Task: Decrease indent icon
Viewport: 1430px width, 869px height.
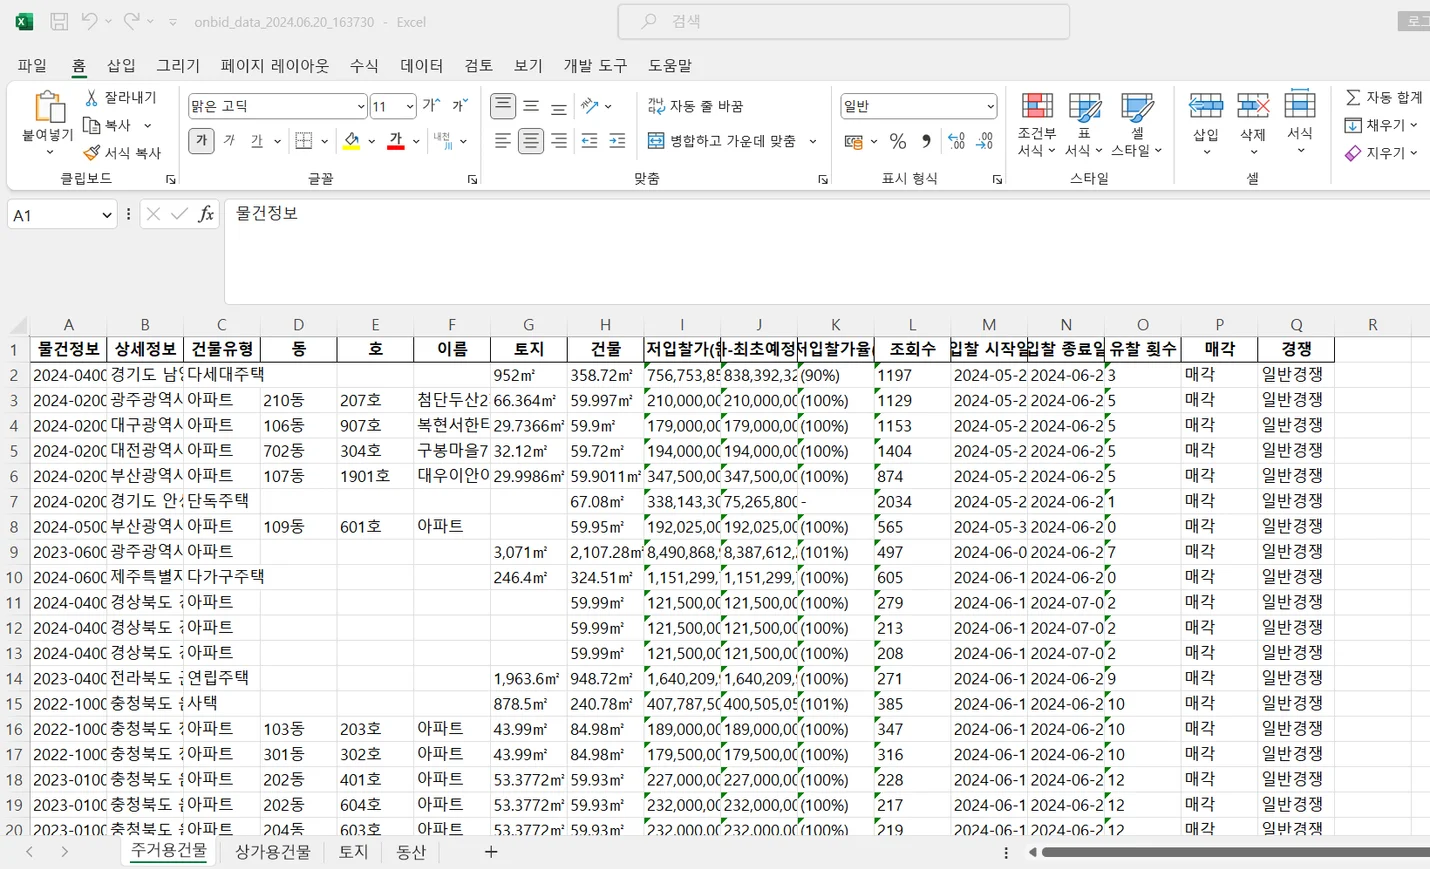Action: [x=590, y=141]
